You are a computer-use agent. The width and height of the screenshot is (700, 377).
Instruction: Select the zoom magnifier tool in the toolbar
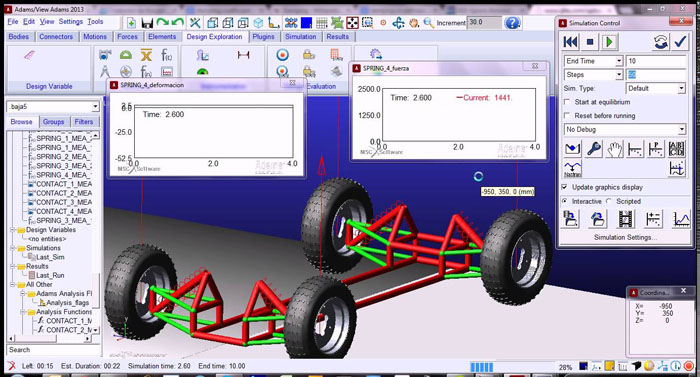click(x=428, y=23)
